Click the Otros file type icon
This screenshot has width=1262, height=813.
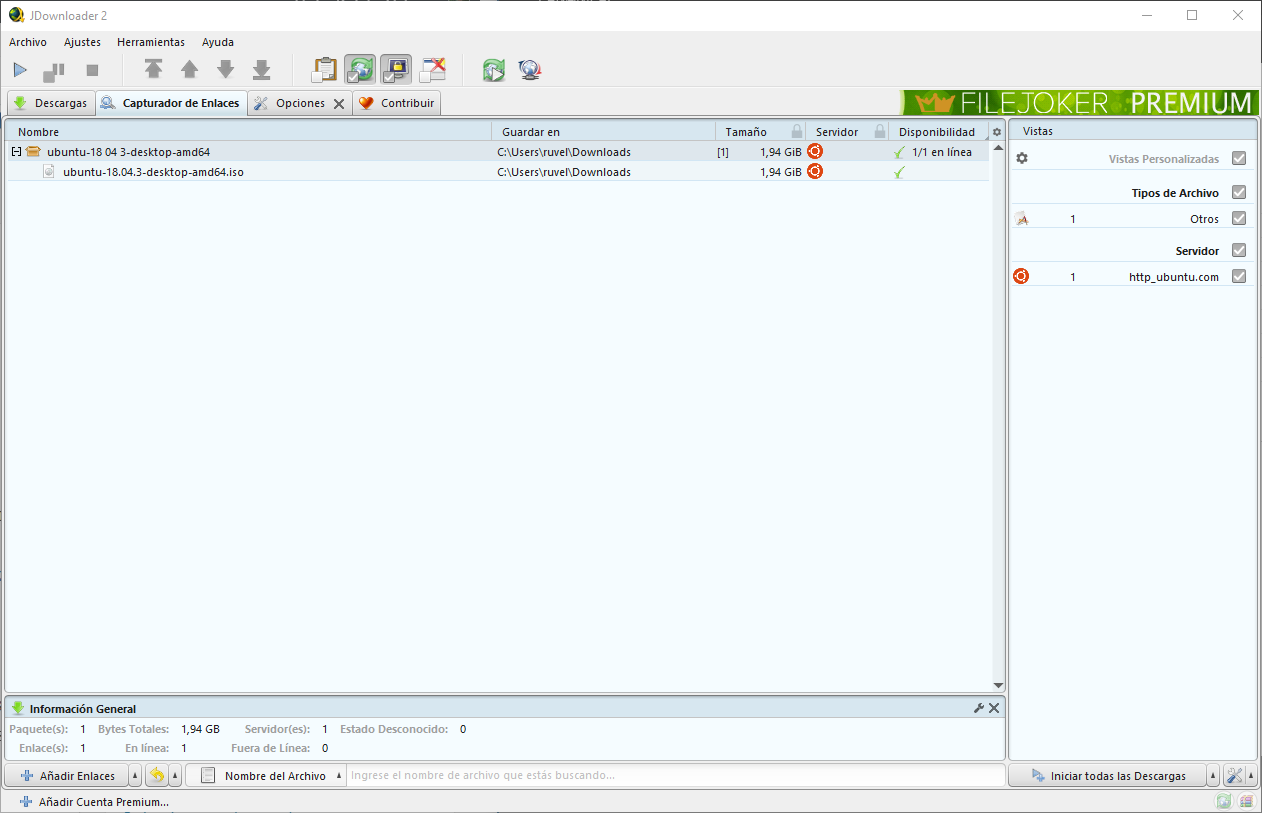(1021, 219)
